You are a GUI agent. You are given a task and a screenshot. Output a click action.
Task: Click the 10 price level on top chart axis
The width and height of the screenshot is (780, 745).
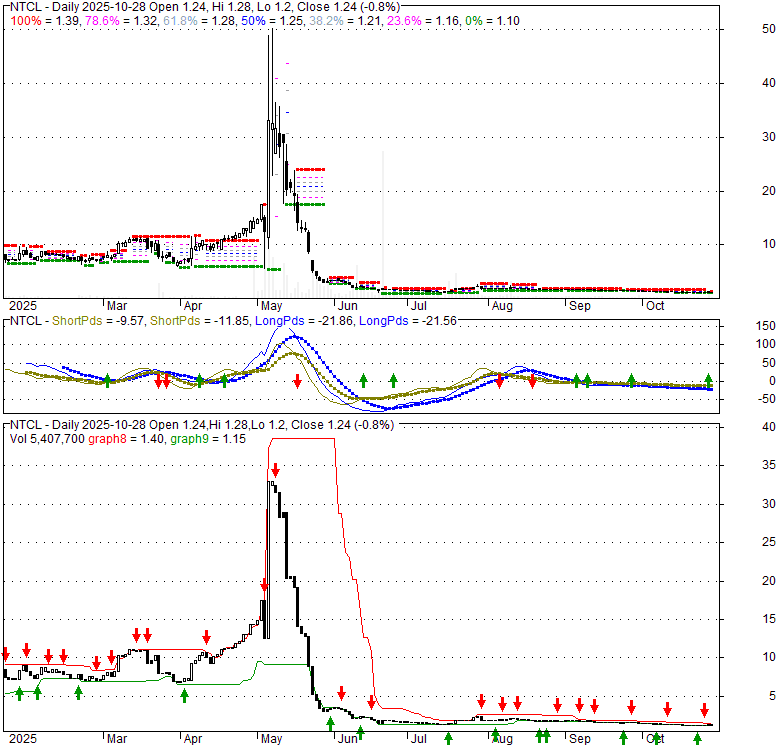pyautogui.click(x=769, y=244)
